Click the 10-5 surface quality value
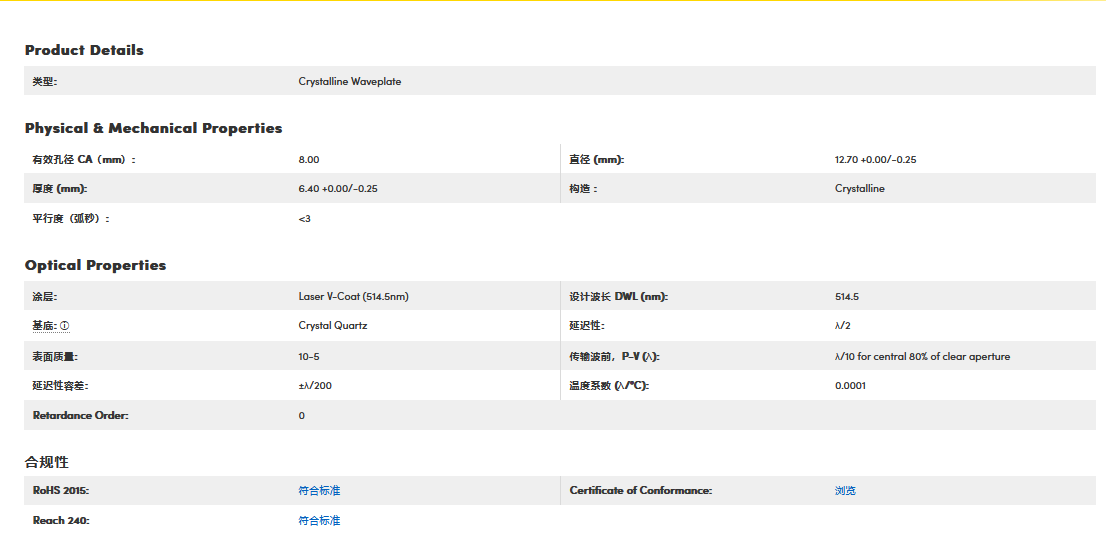 pos(309,357)
